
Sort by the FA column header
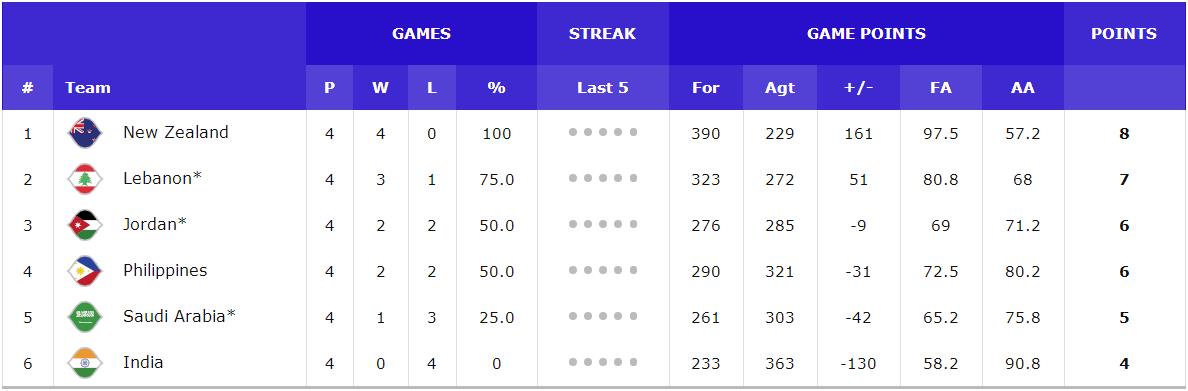coord(941,88)
